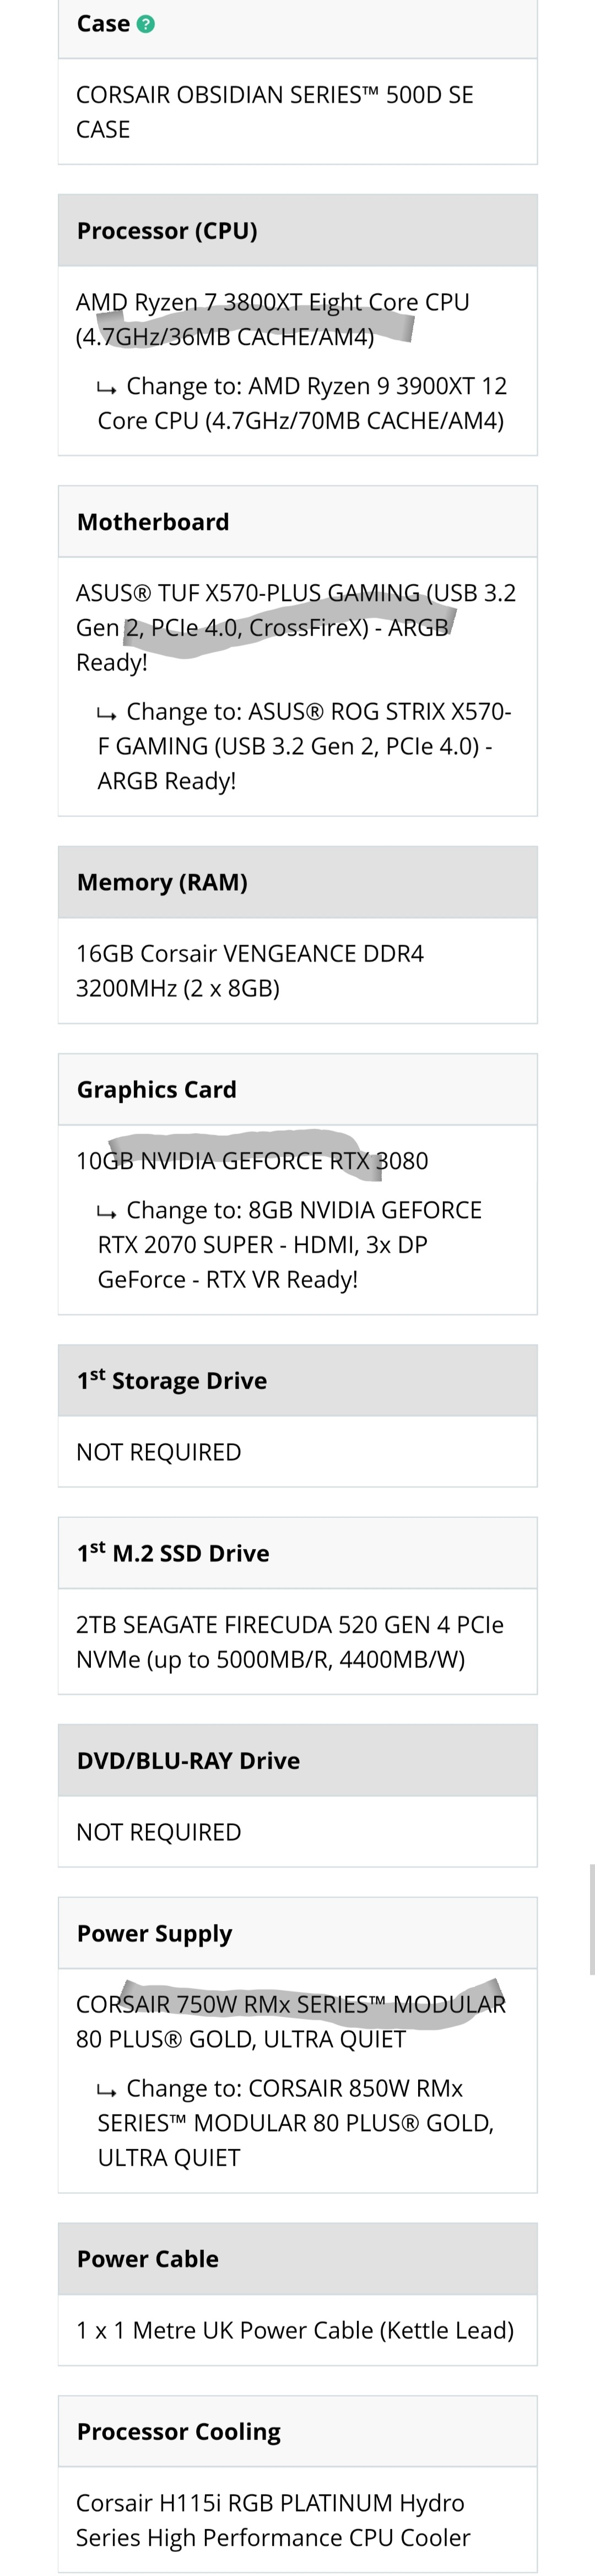Click the Power Supply section header
Image resolution: width=595 pixels, height=2576 pixels.
298,1934
